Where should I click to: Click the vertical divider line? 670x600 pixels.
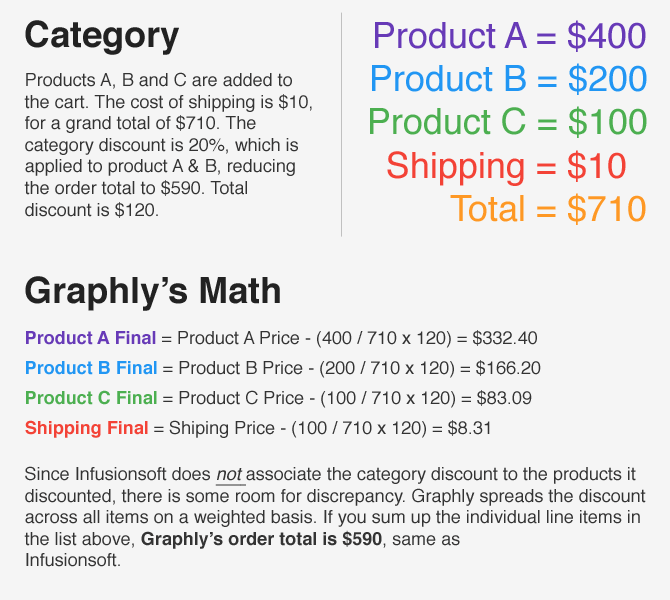click(341, 124)
